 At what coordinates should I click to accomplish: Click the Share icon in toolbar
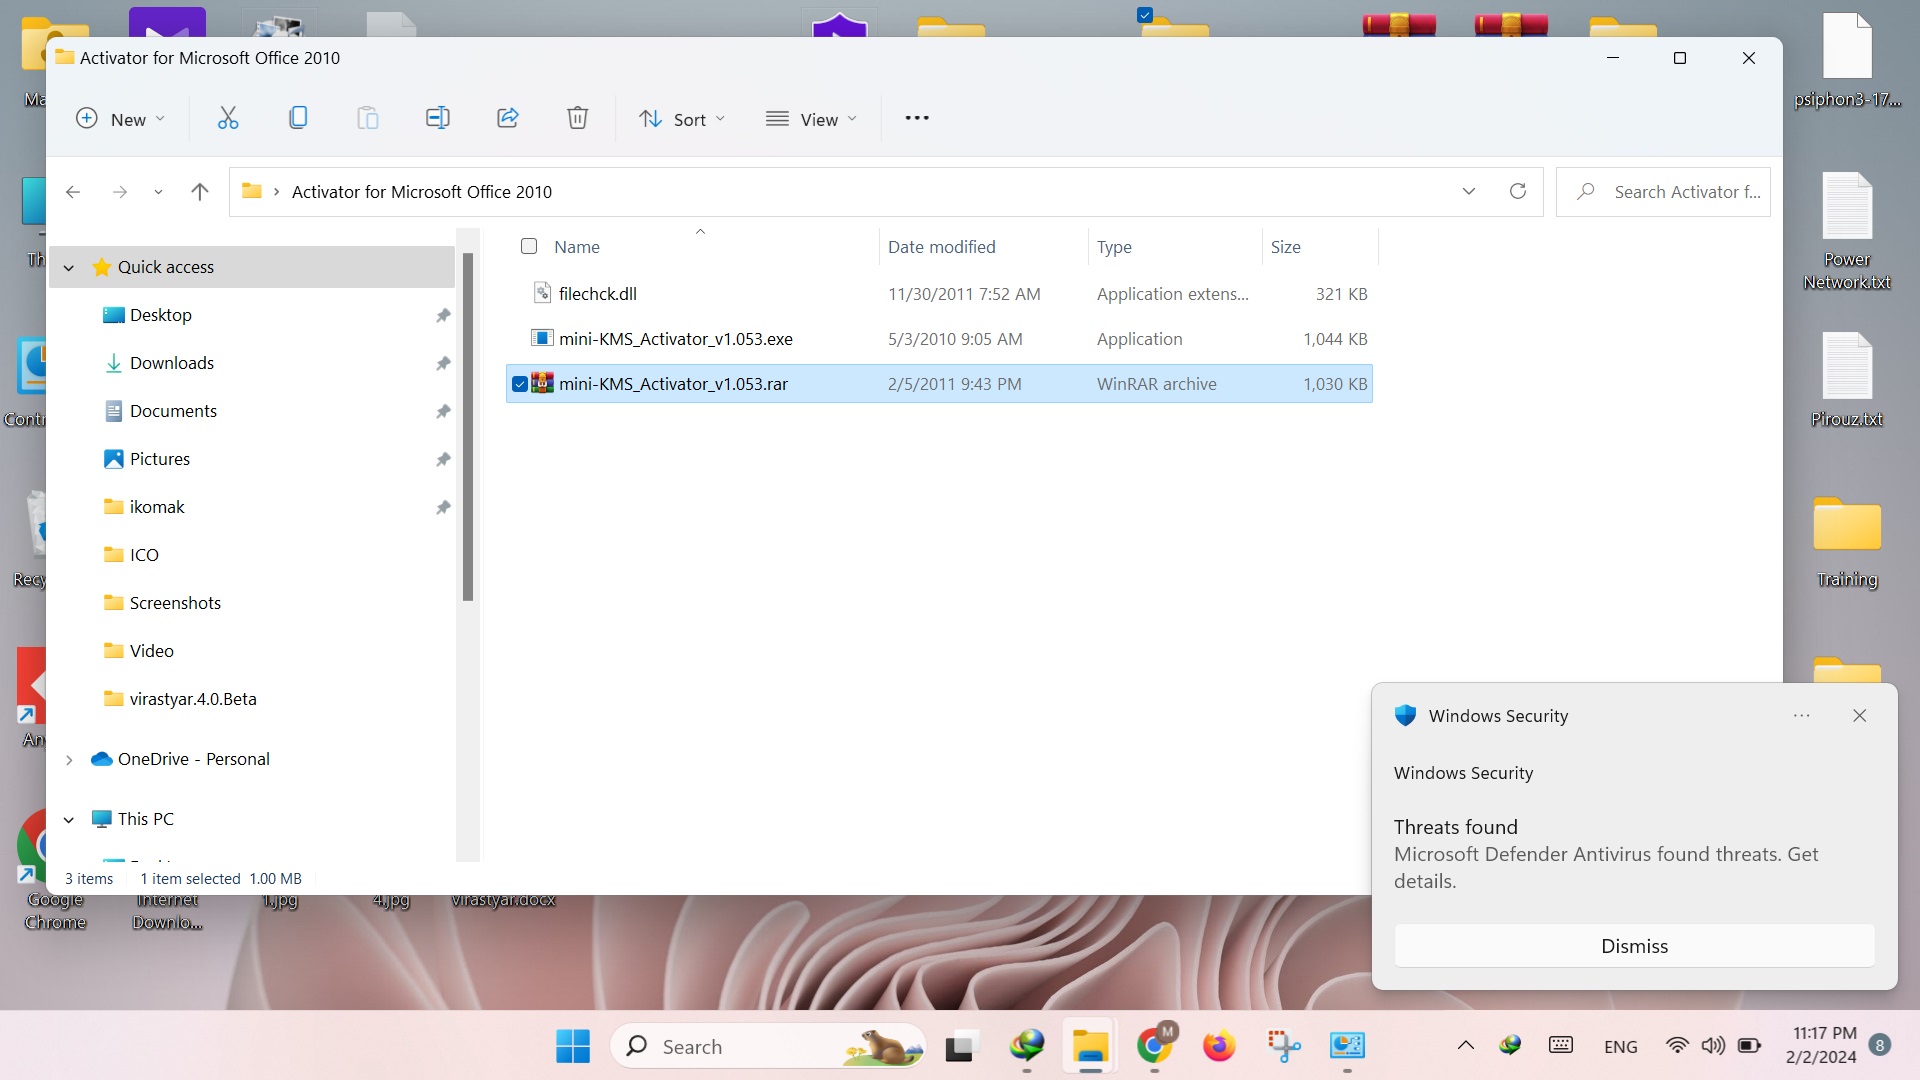click(508, 118)
